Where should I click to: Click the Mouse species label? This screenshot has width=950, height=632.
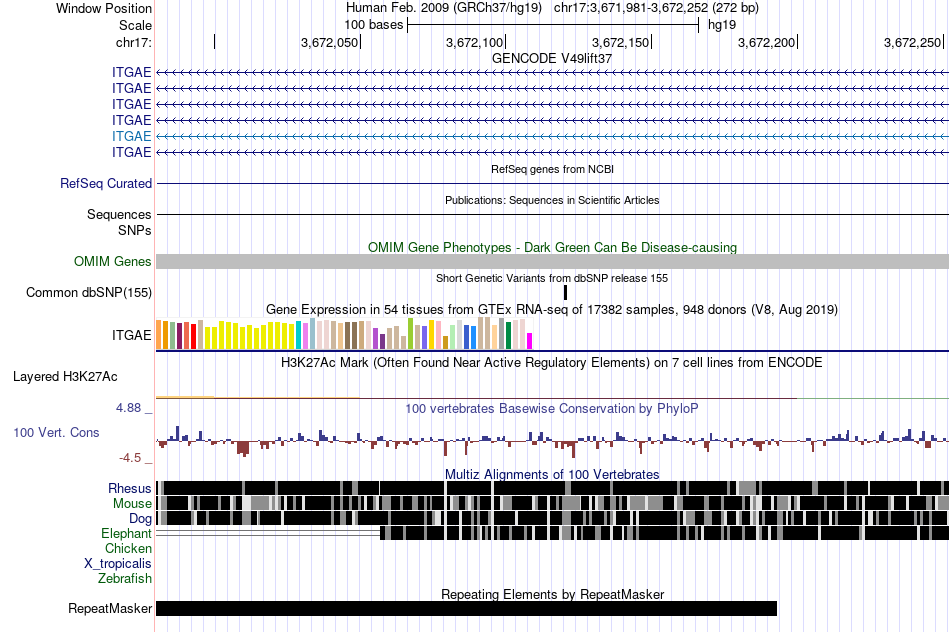132,504
